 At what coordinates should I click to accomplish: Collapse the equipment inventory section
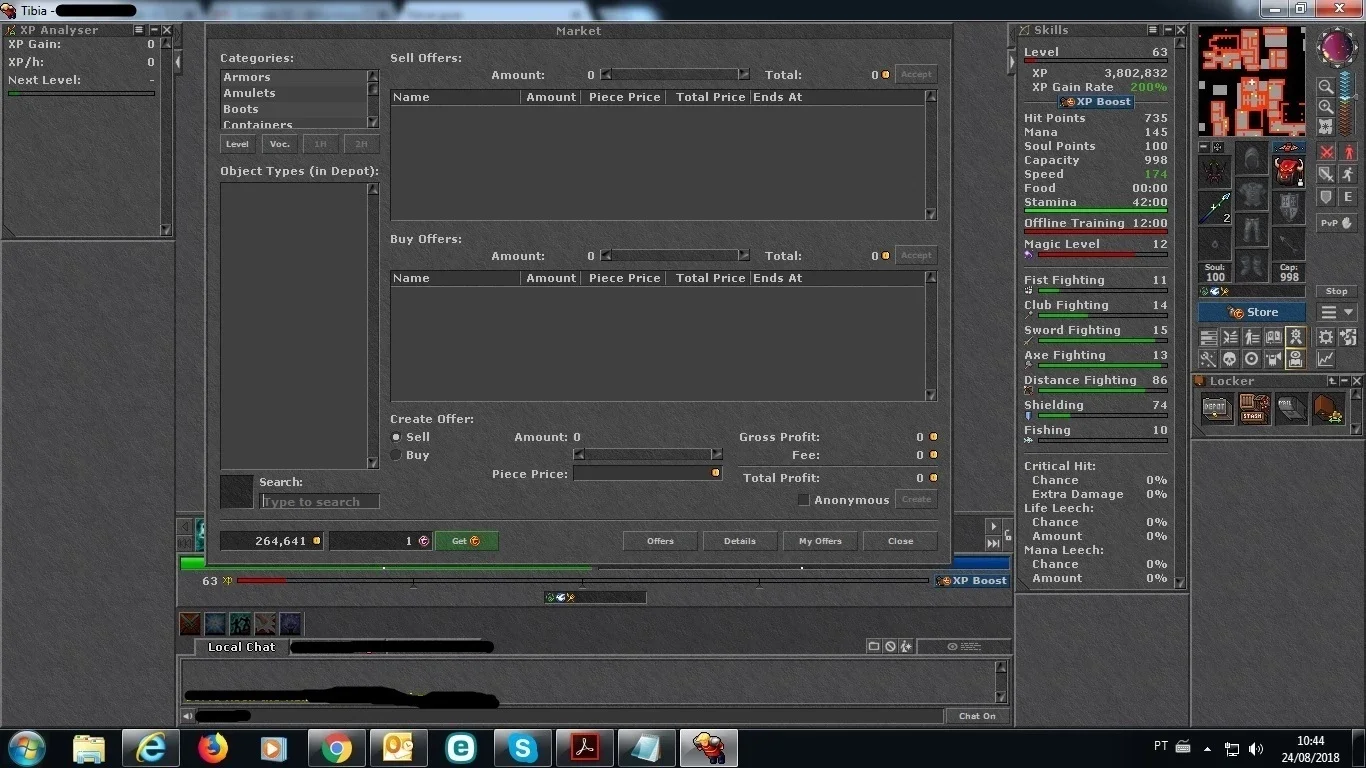tap(1204, 147)
